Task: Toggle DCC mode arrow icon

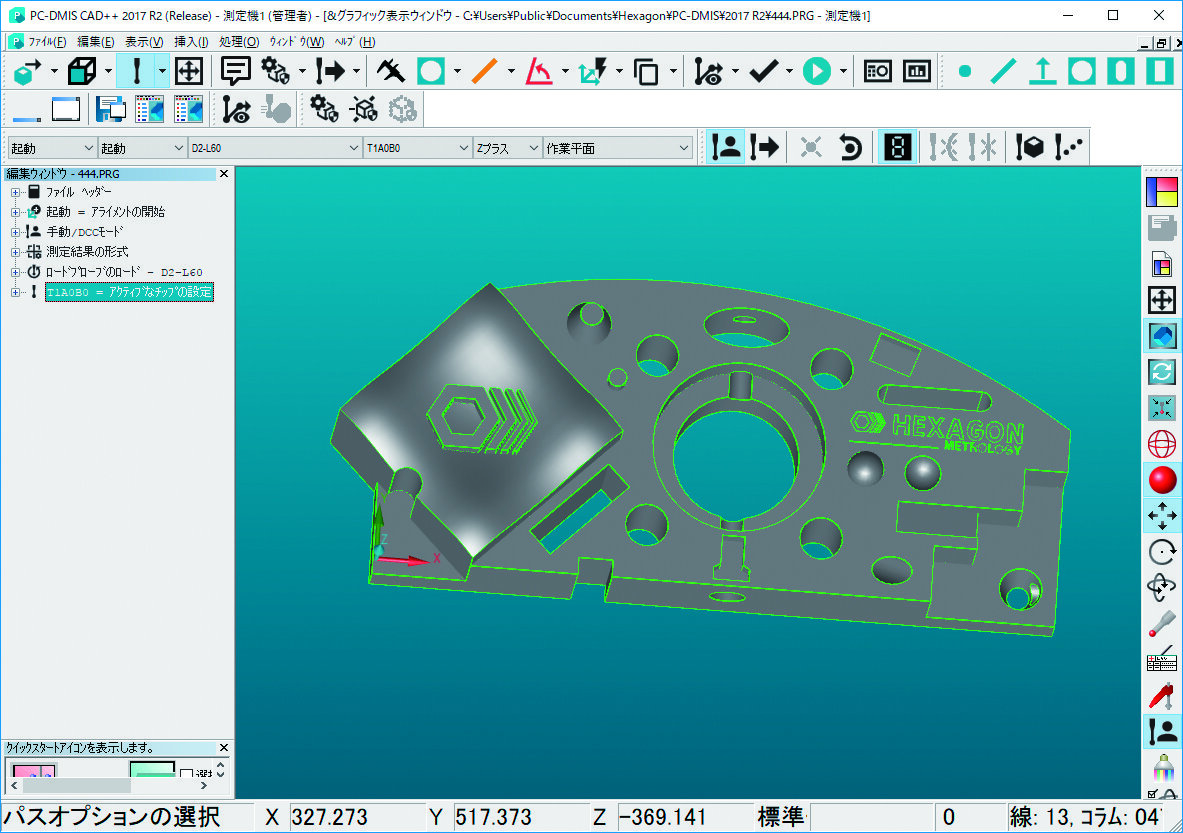Action: [x=765, y=147]
